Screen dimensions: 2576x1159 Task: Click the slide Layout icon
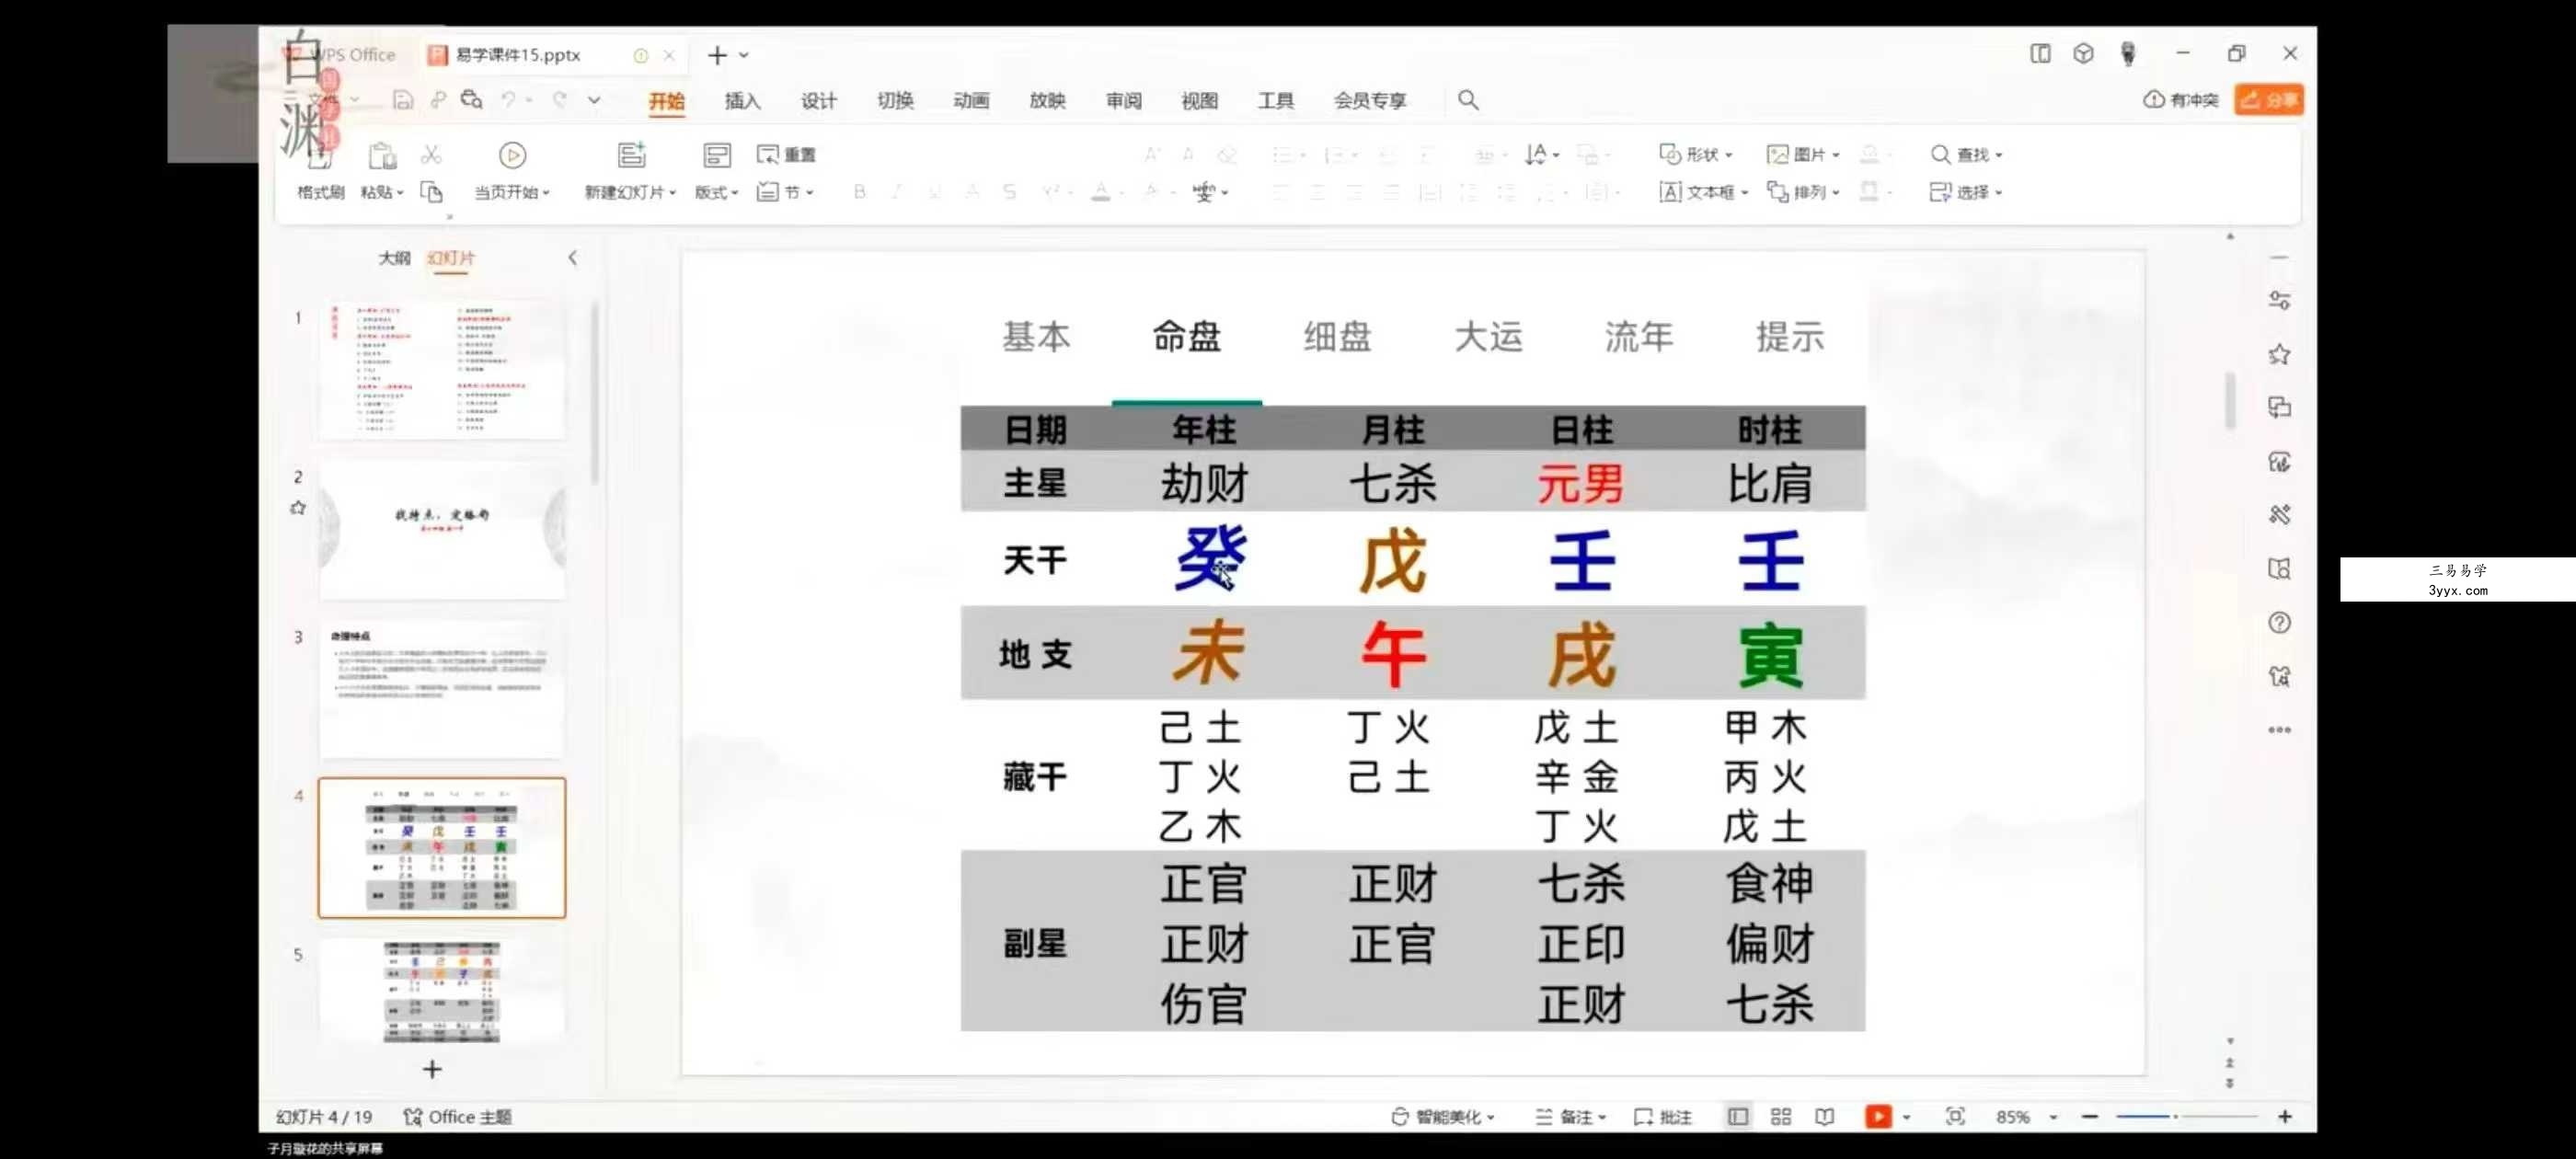[717, 155]
